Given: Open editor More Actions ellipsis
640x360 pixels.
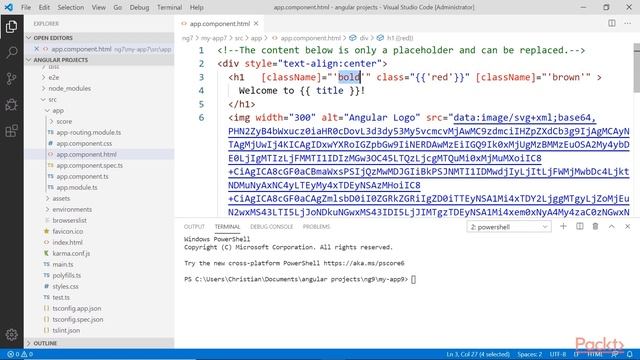Looking at the screenshot, I should (x=627, y=23).
